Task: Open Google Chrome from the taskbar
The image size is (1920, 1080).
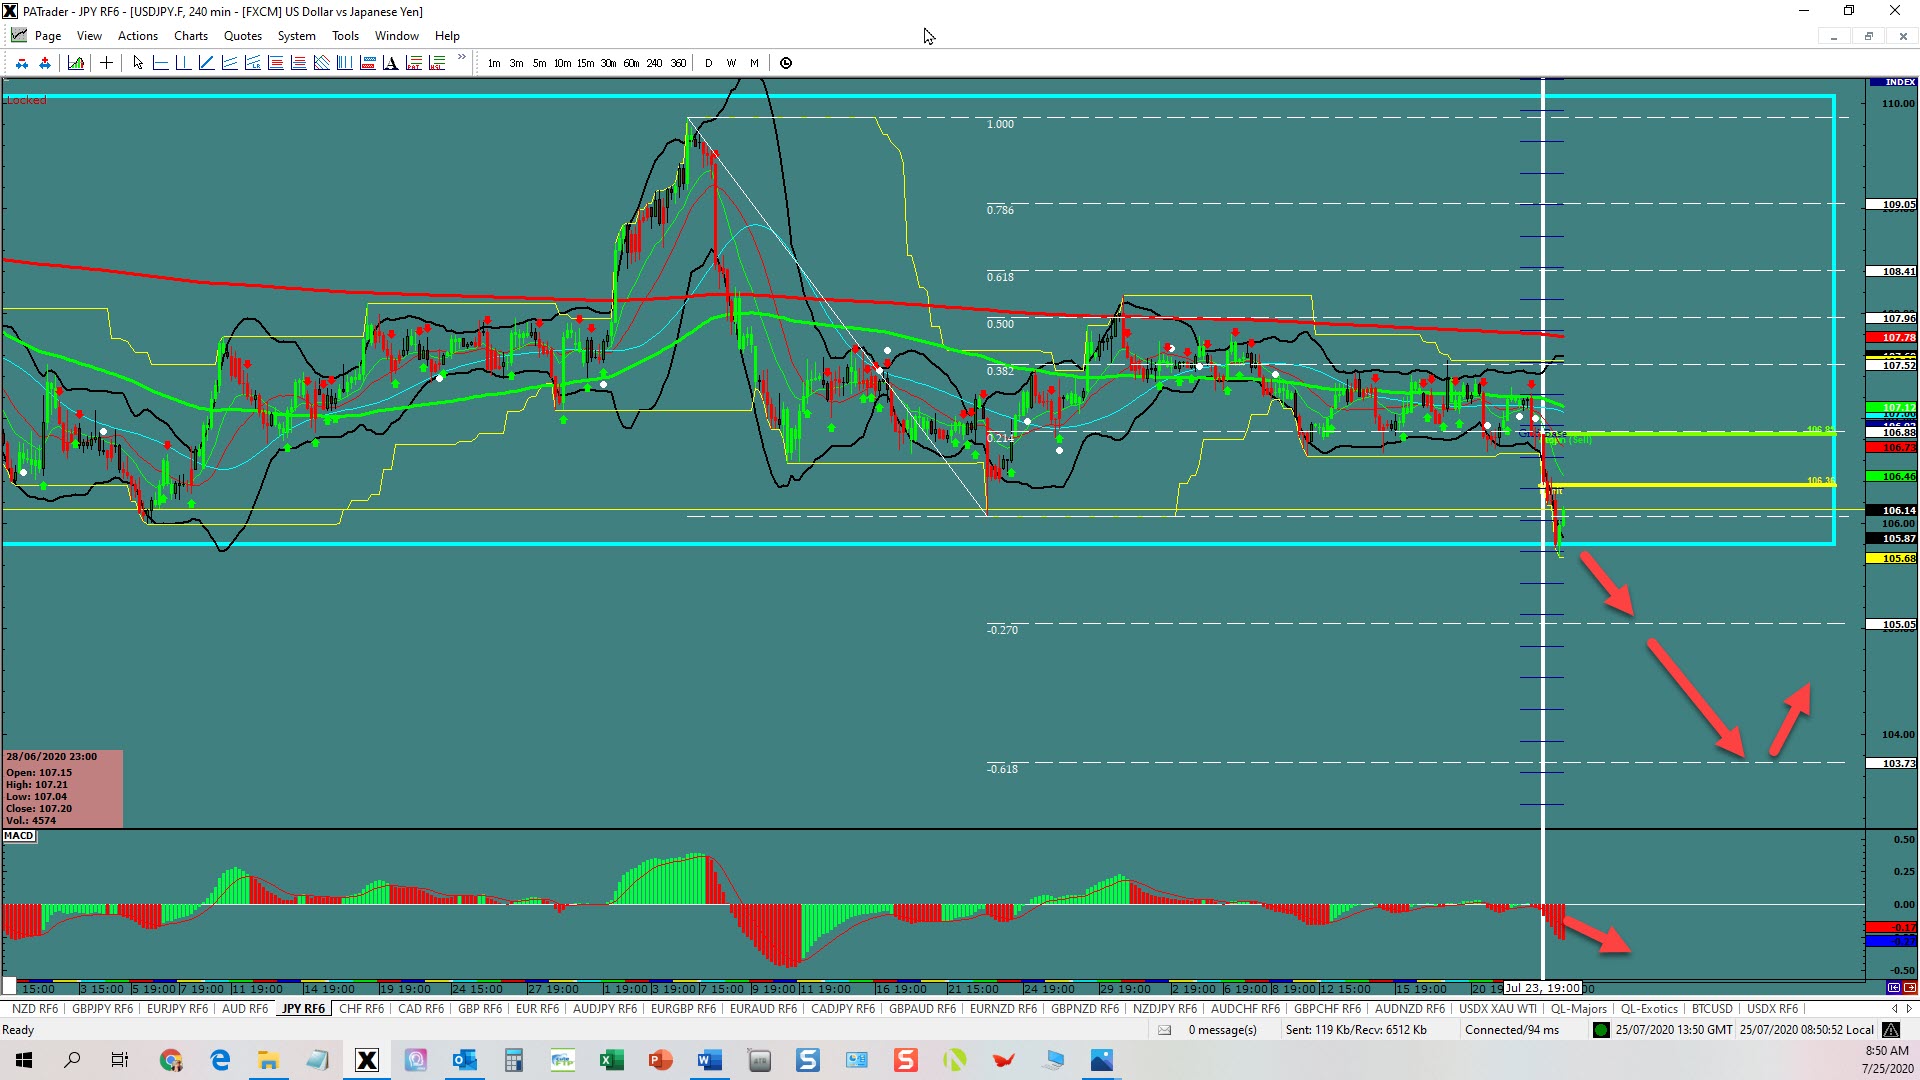Action: [x=171, y=1060]
